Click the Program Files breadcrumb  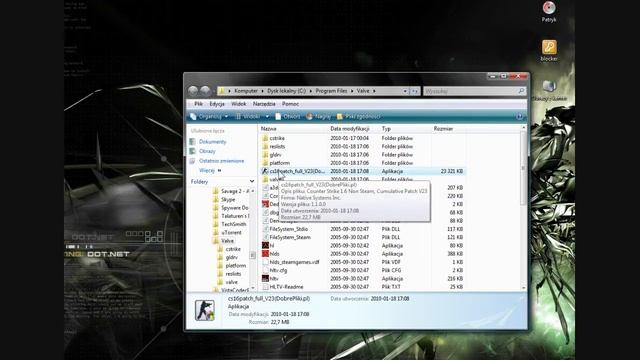click(x=331, y=91)
